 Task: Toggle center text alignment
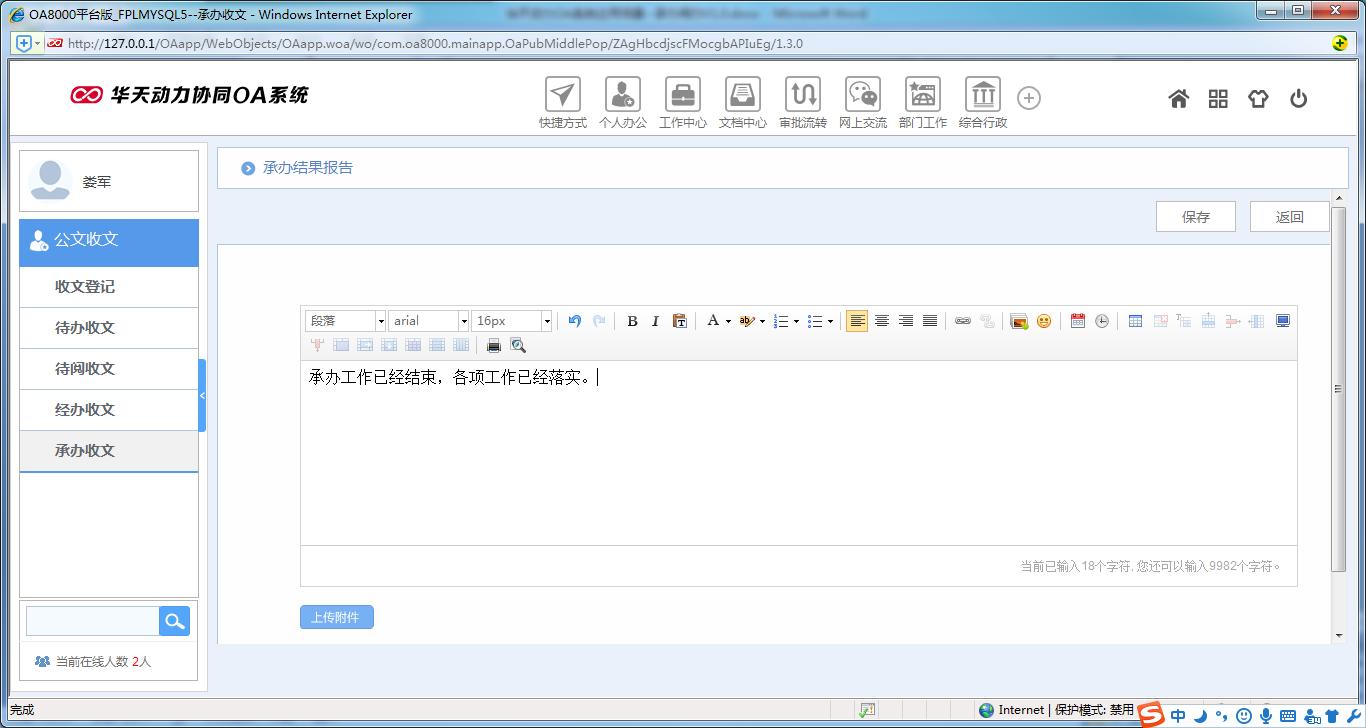[881, 320]
